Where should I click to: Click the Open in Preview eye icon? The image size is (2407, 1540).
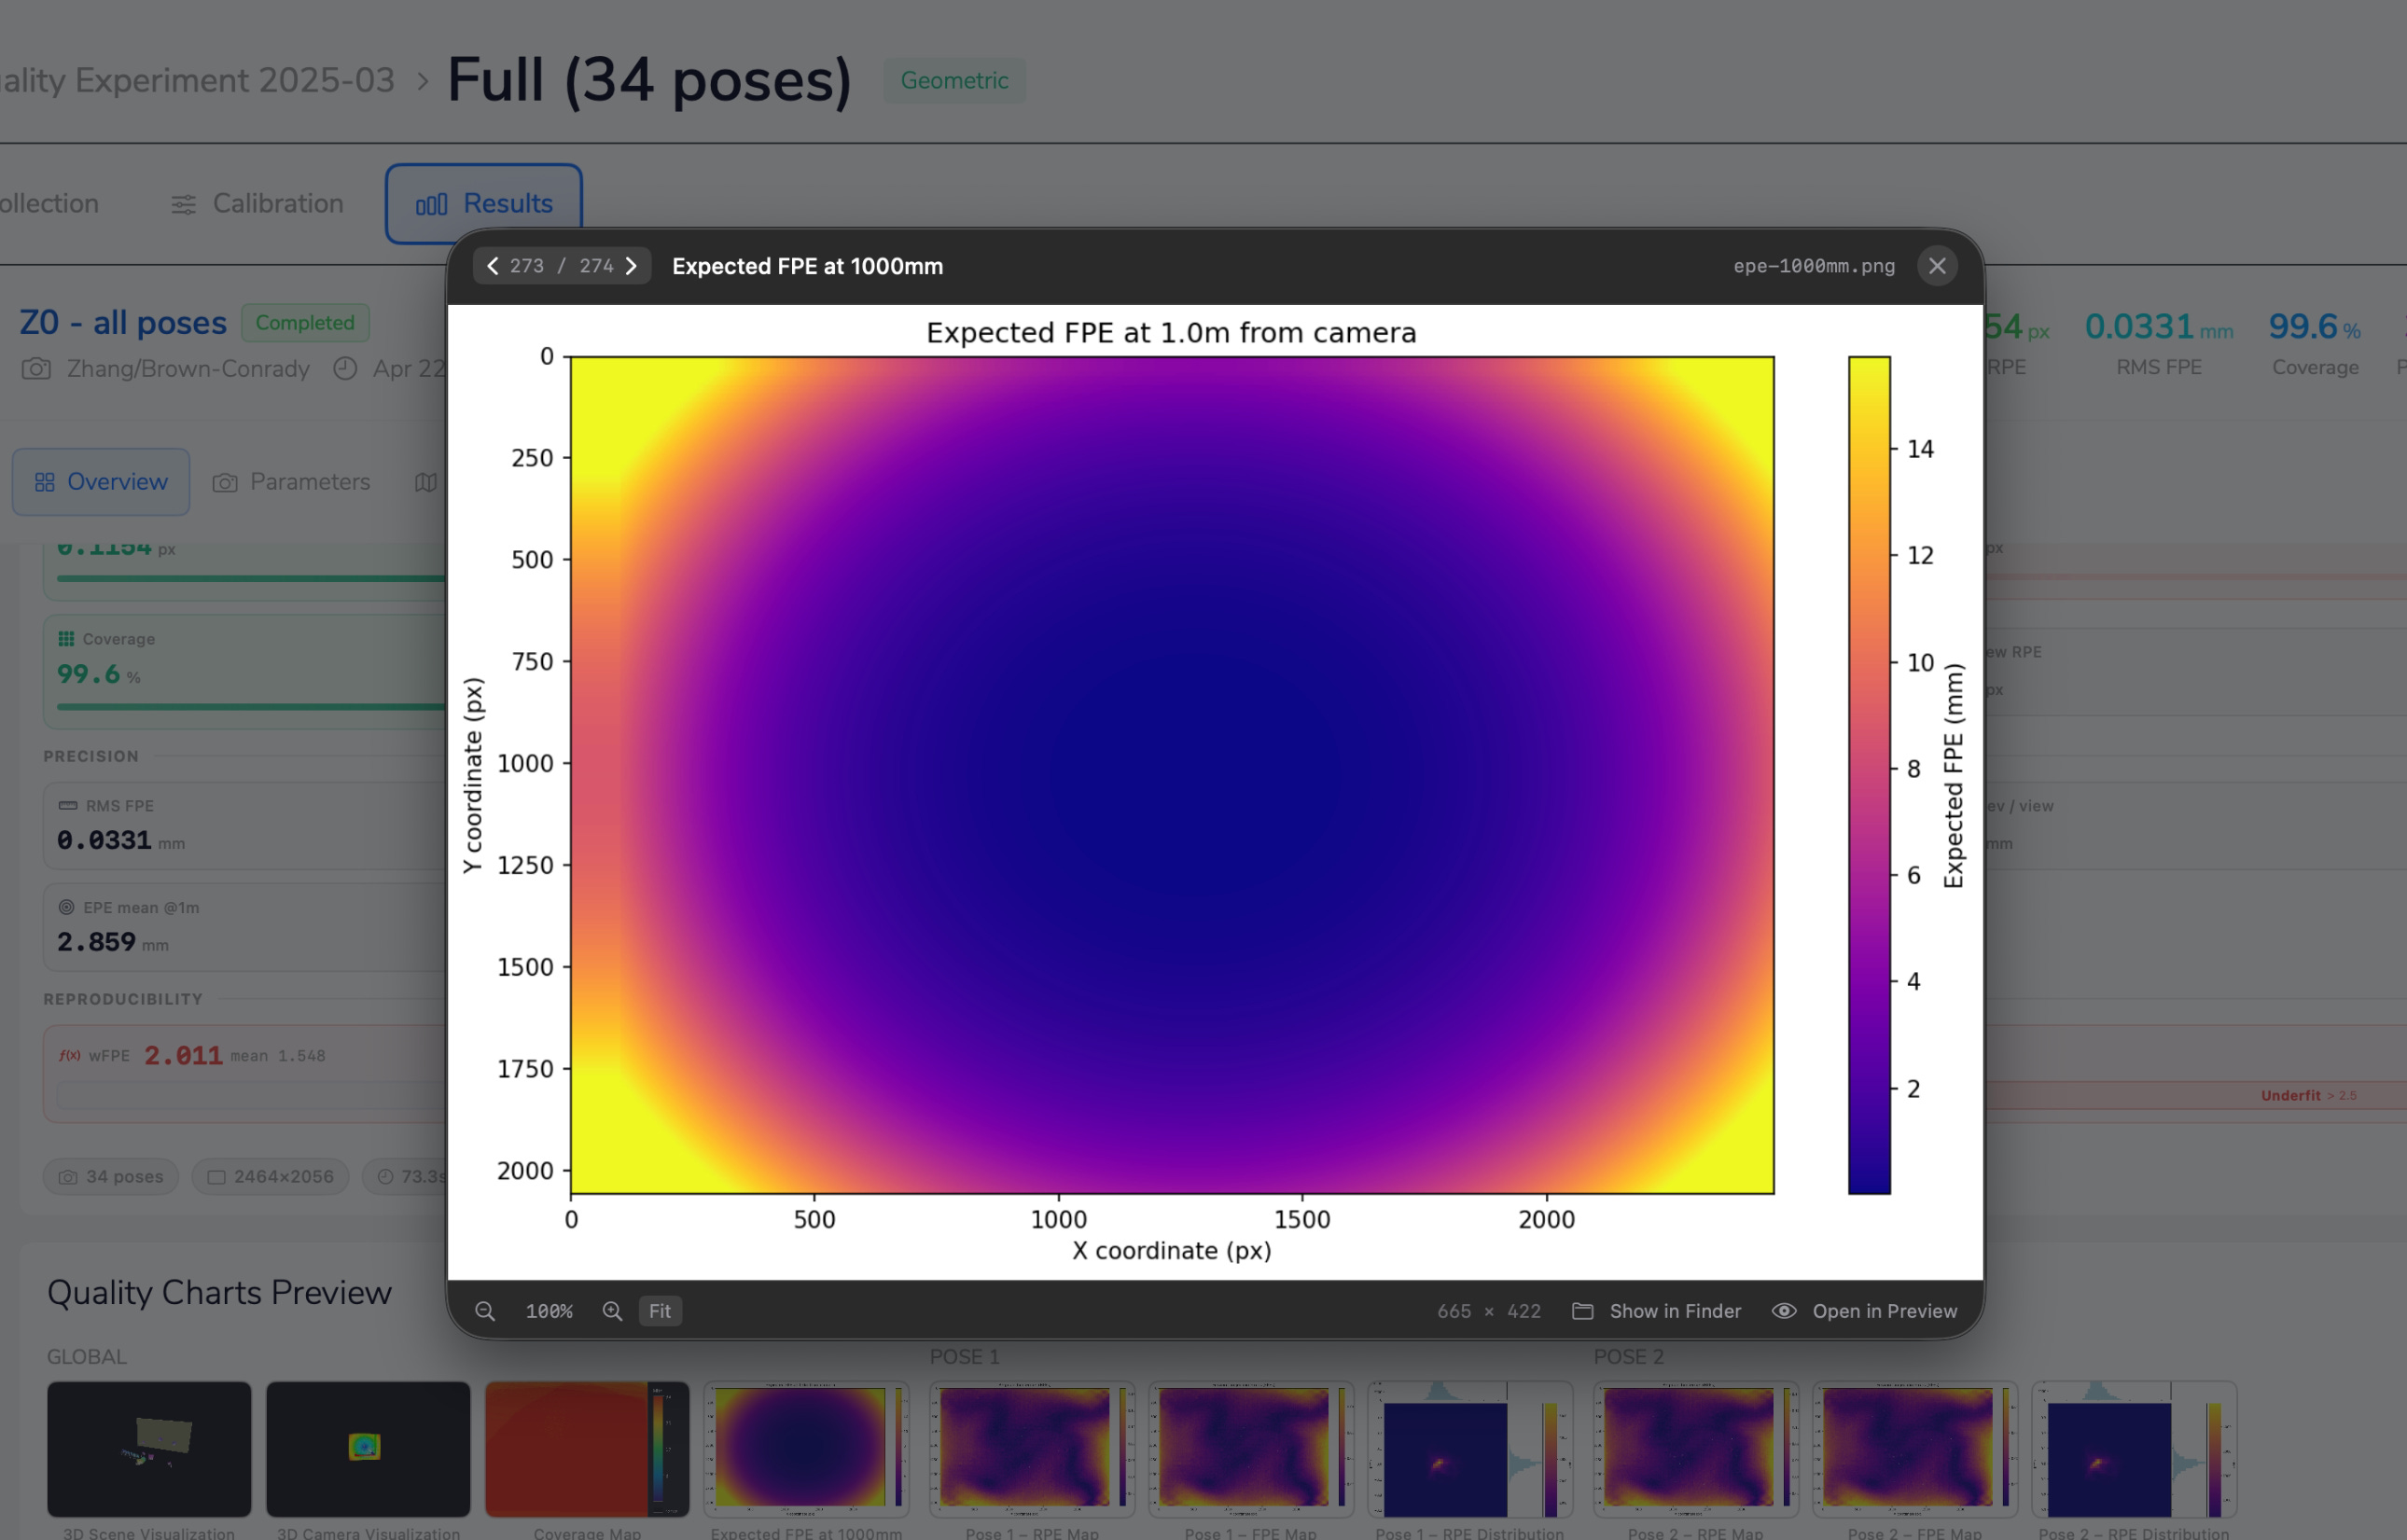(x=1784, y=1311)
